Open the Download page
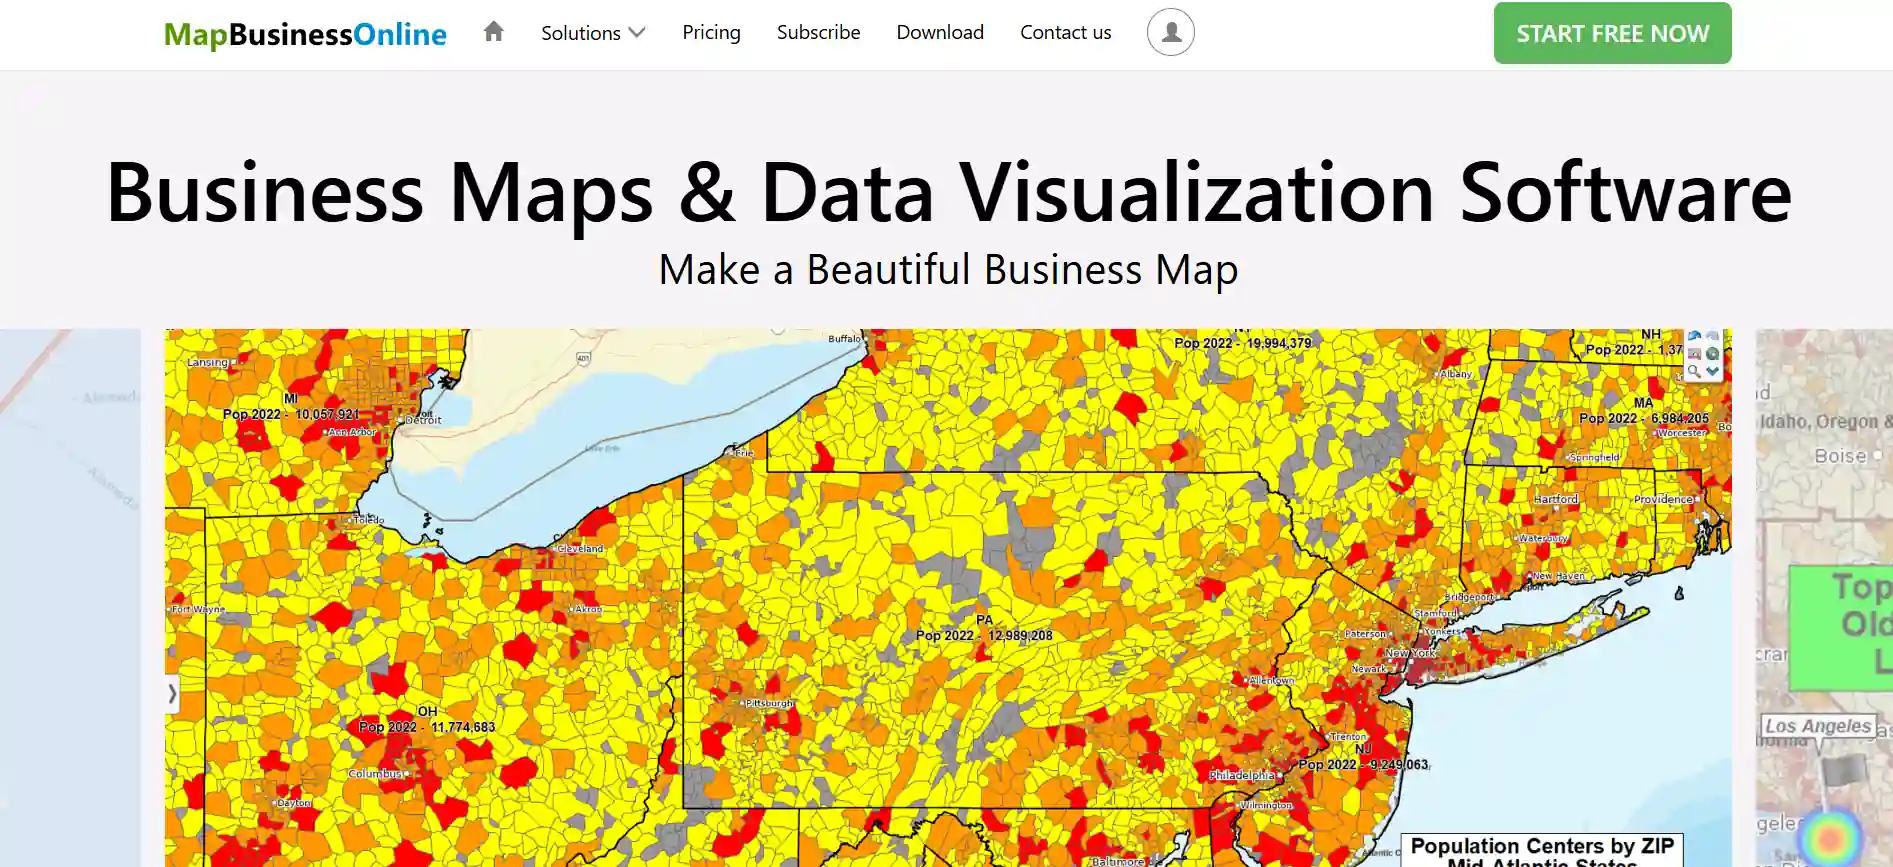1893x867 pixels. (x=940, y=33)
